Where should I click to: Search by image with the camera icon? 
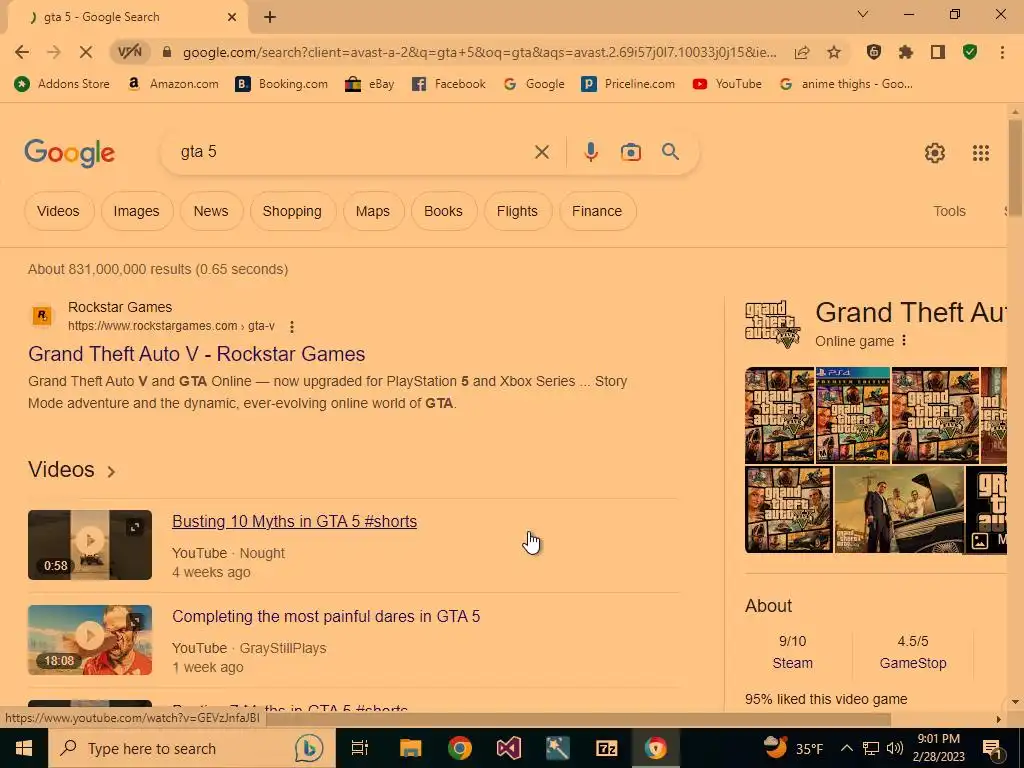pyautogui.click(x=630, y=152)
